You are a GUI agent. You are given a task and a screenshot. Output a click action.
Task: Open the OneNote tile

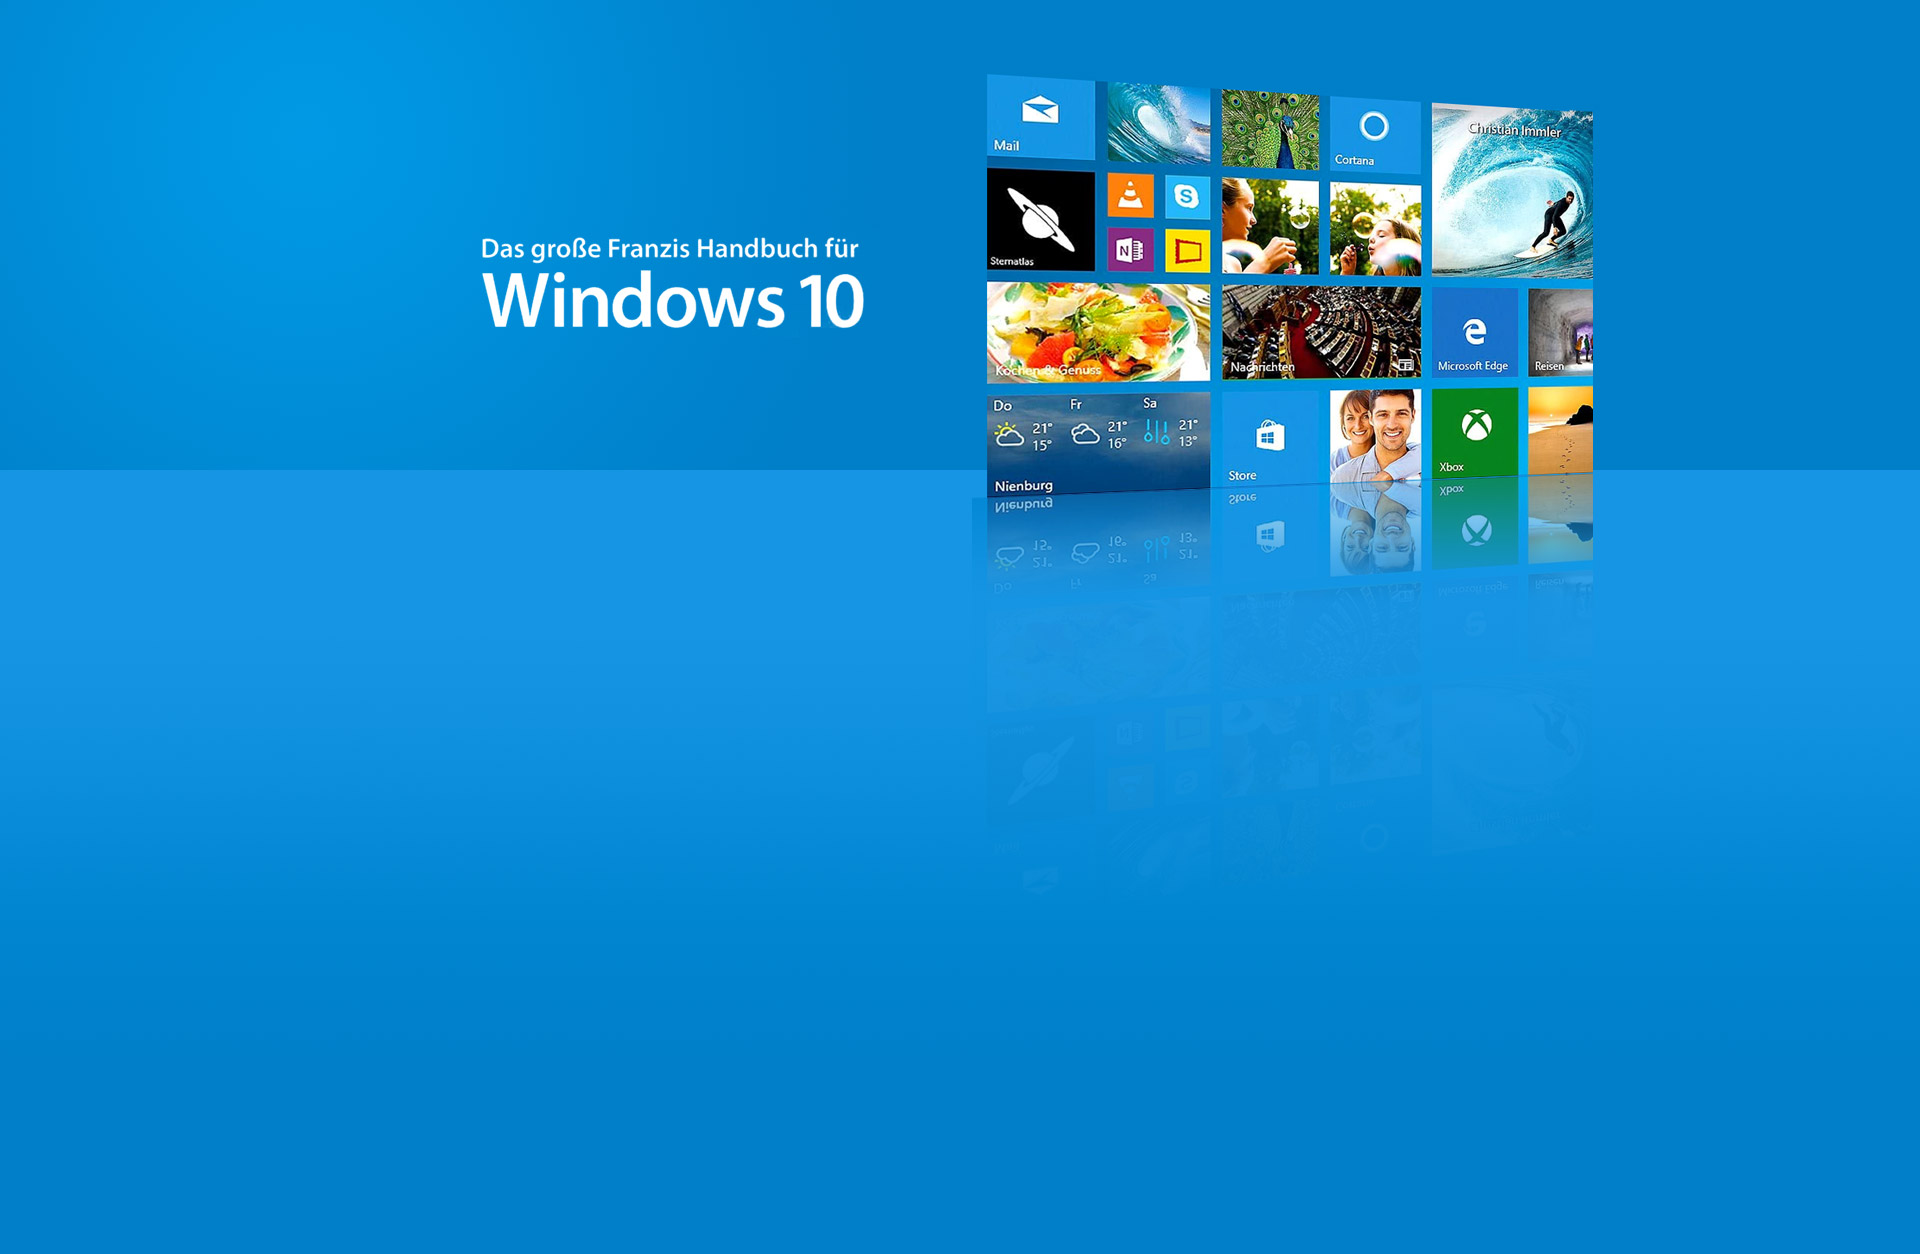point(1130,250)
